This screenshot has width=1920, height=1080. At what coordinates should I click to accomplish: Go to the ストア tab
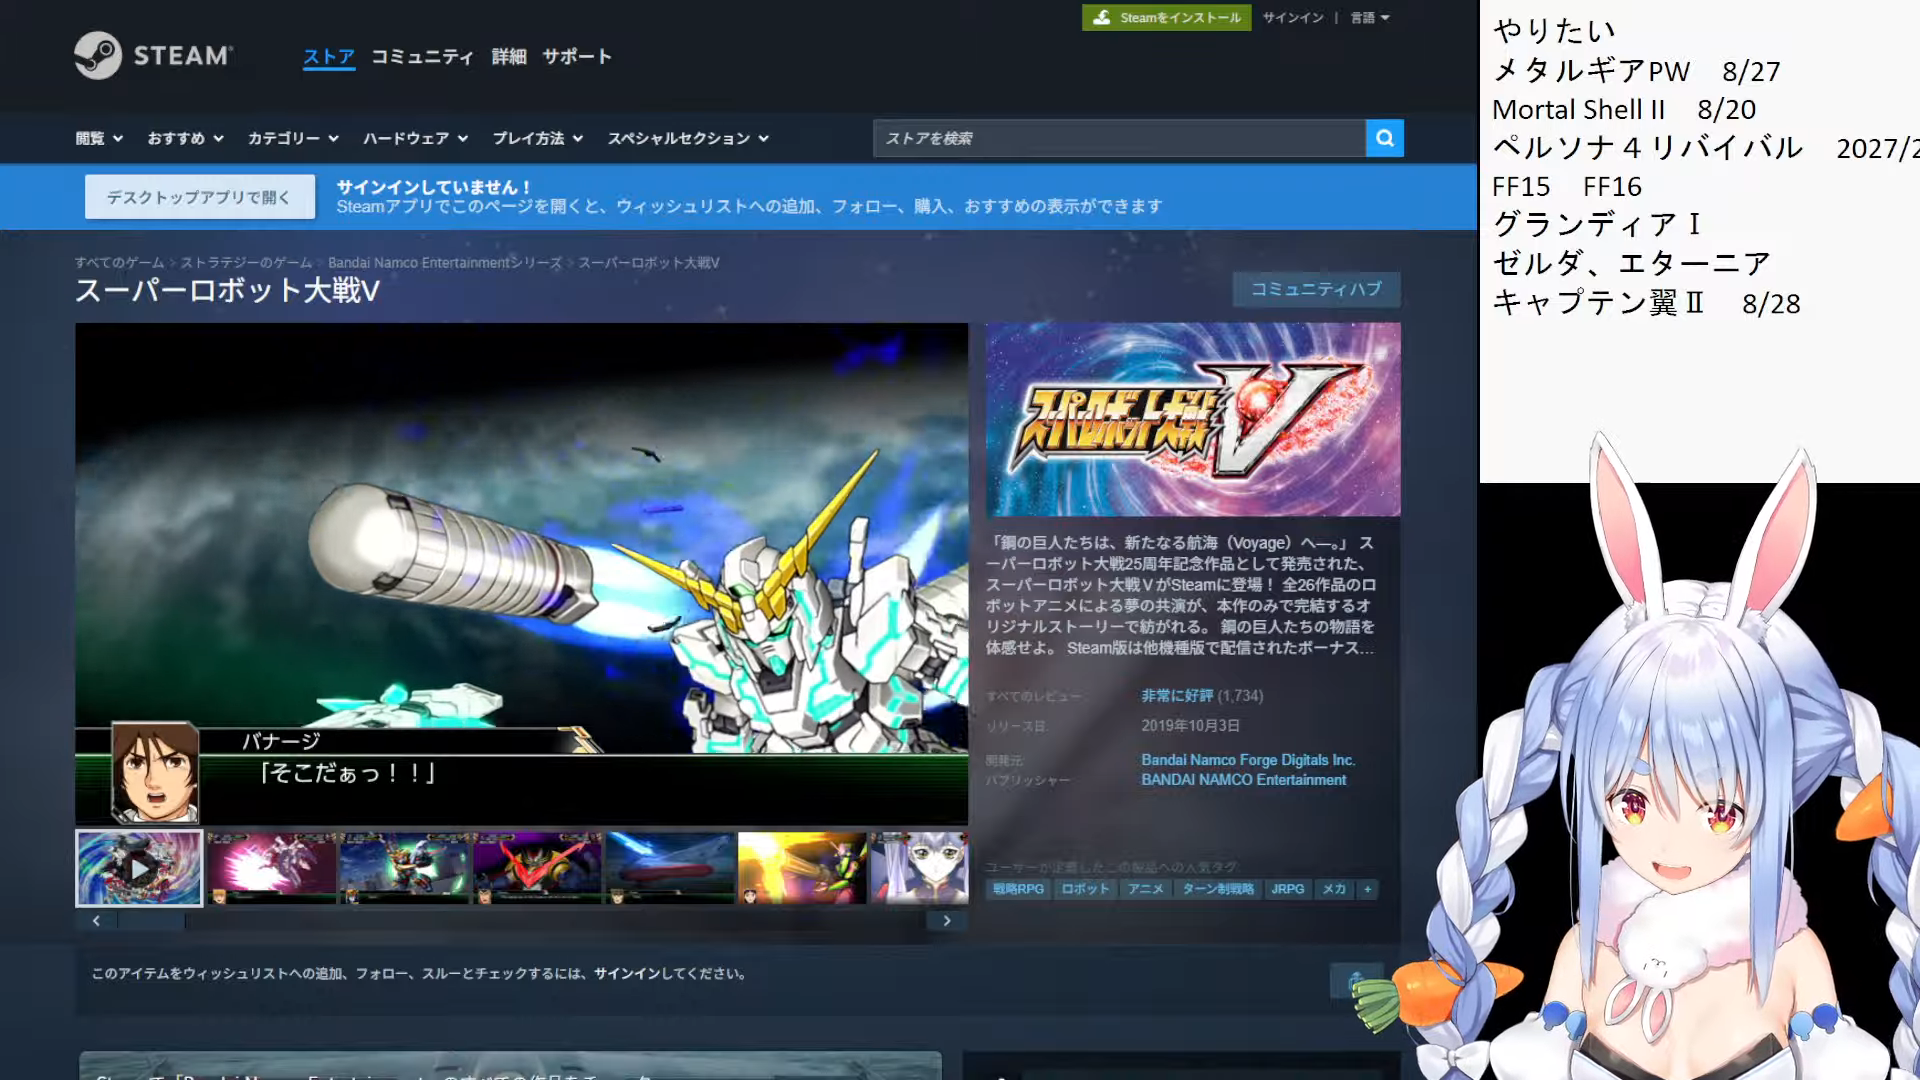click(x=329, y=57)
